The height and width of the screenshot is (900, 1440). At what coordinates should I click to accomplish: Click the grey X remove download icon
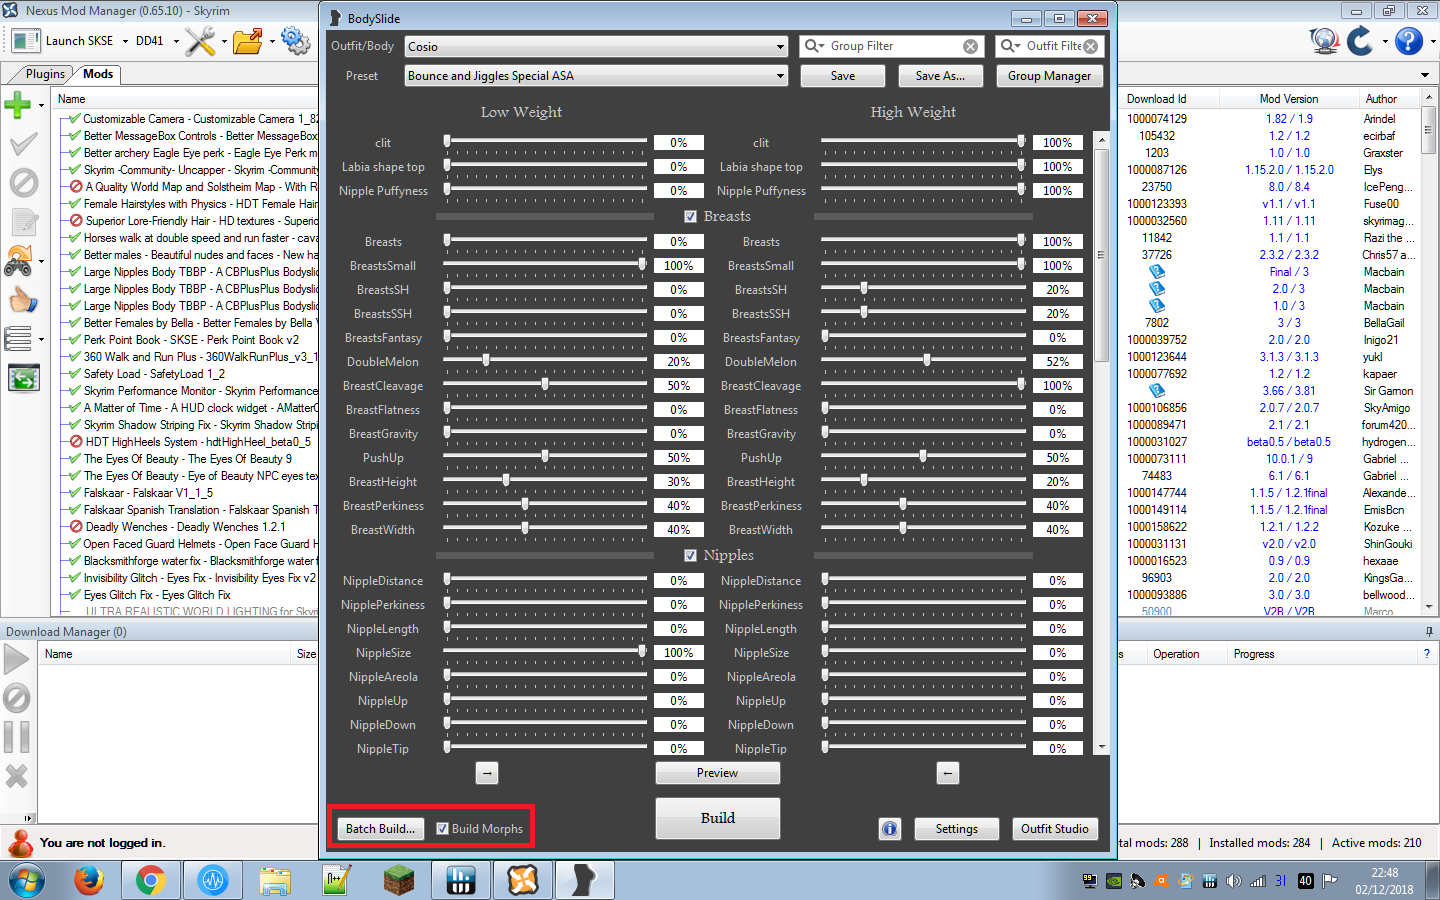point(17,776)
